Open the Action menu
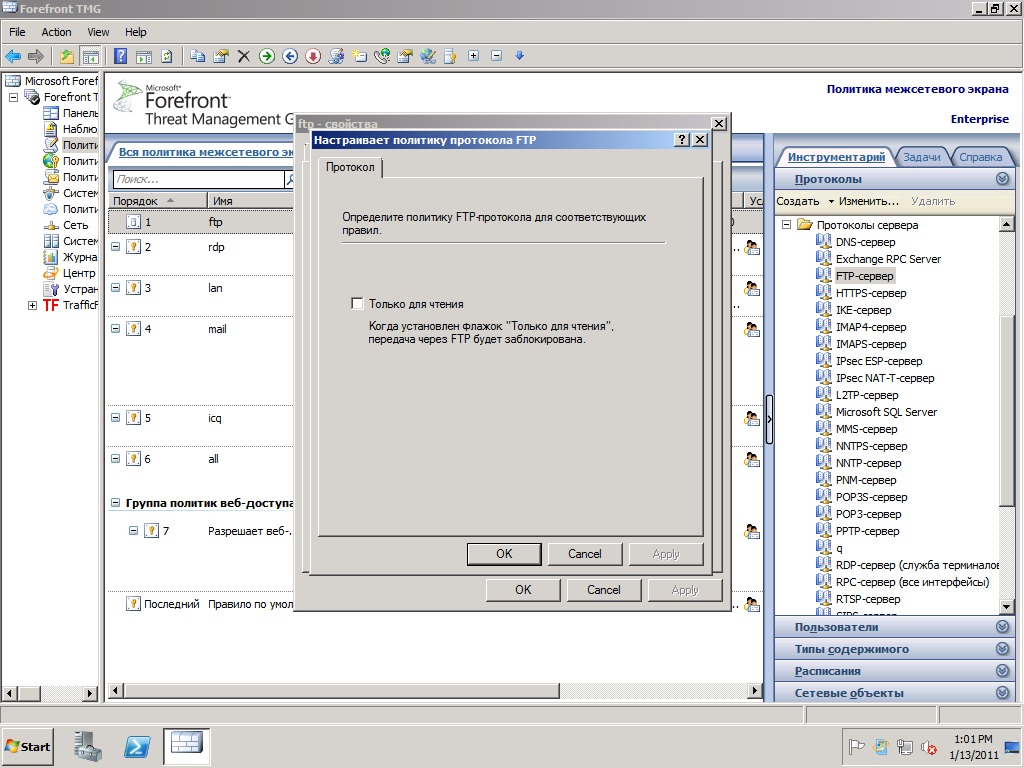The image size is (1024, 768). (56, 32)
